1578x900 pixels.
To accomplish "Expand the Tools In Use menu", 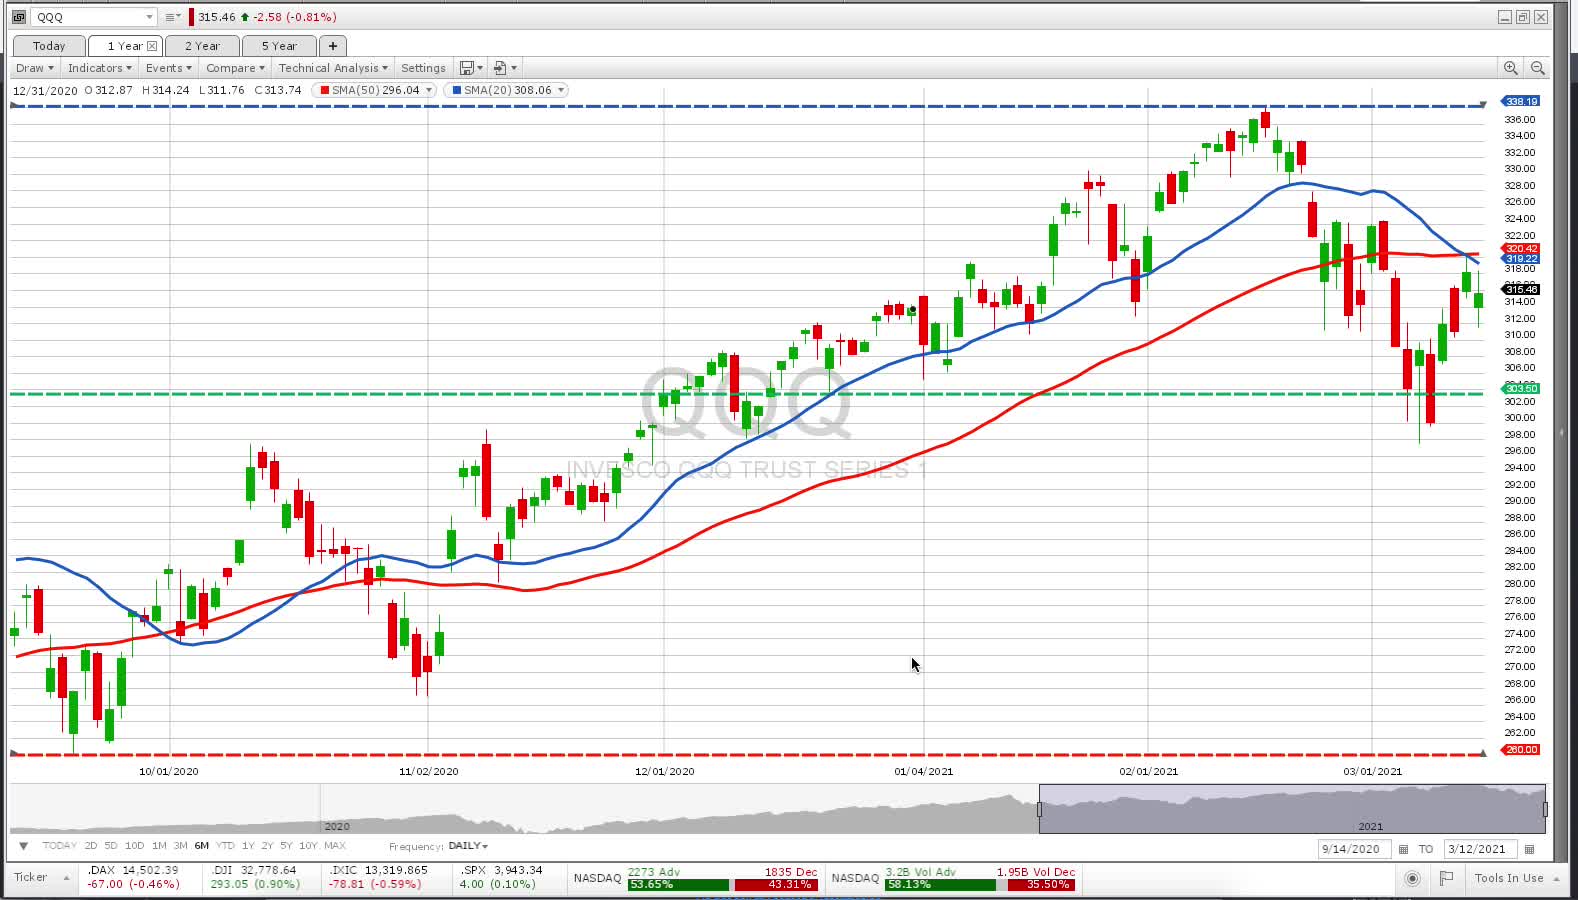I will point(1515,878).
